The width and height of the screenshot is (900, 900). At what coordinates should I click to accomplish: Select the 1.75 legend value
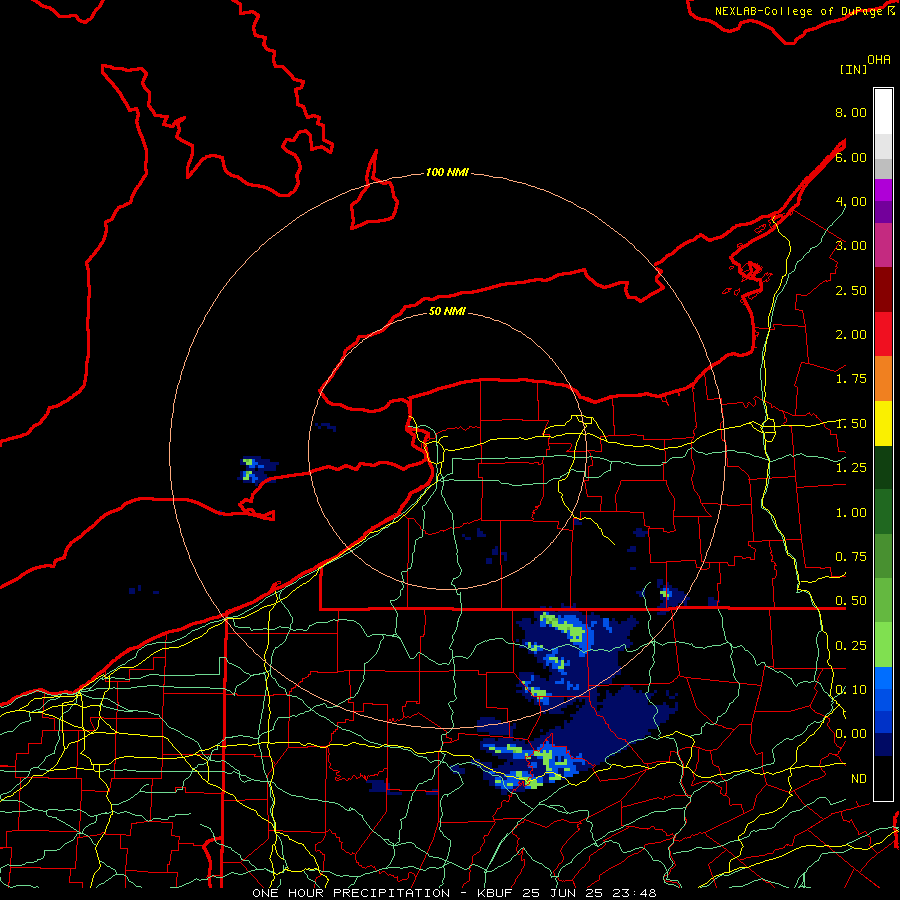point(851,379)
